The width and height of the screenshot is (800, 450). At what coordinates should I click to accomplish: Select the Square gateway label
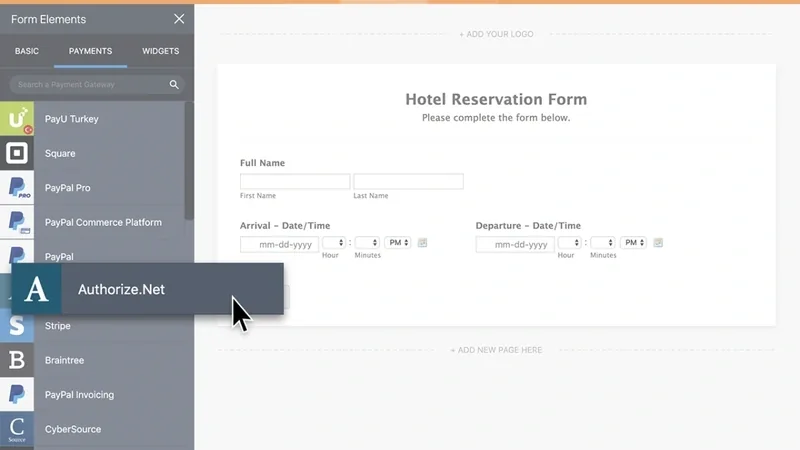tap(60, 153)
